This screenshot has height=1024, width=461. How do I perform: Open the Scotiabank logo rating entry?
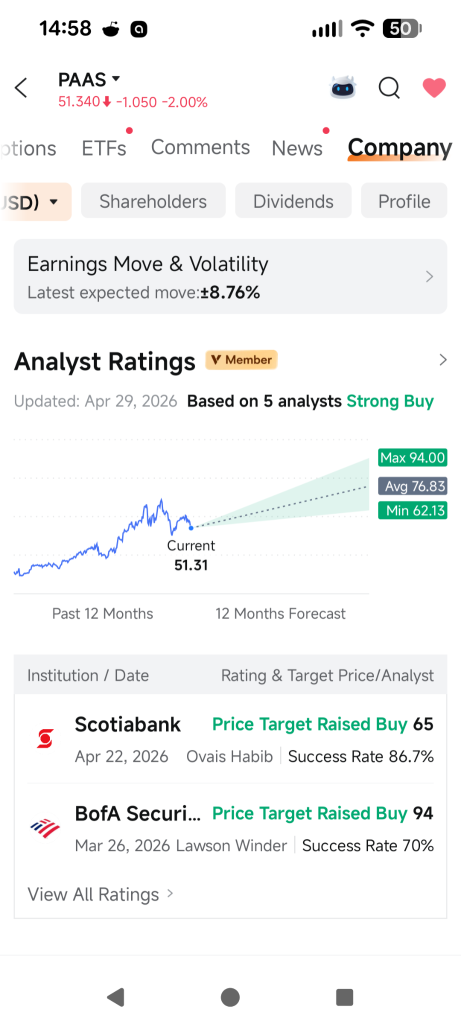45,739
